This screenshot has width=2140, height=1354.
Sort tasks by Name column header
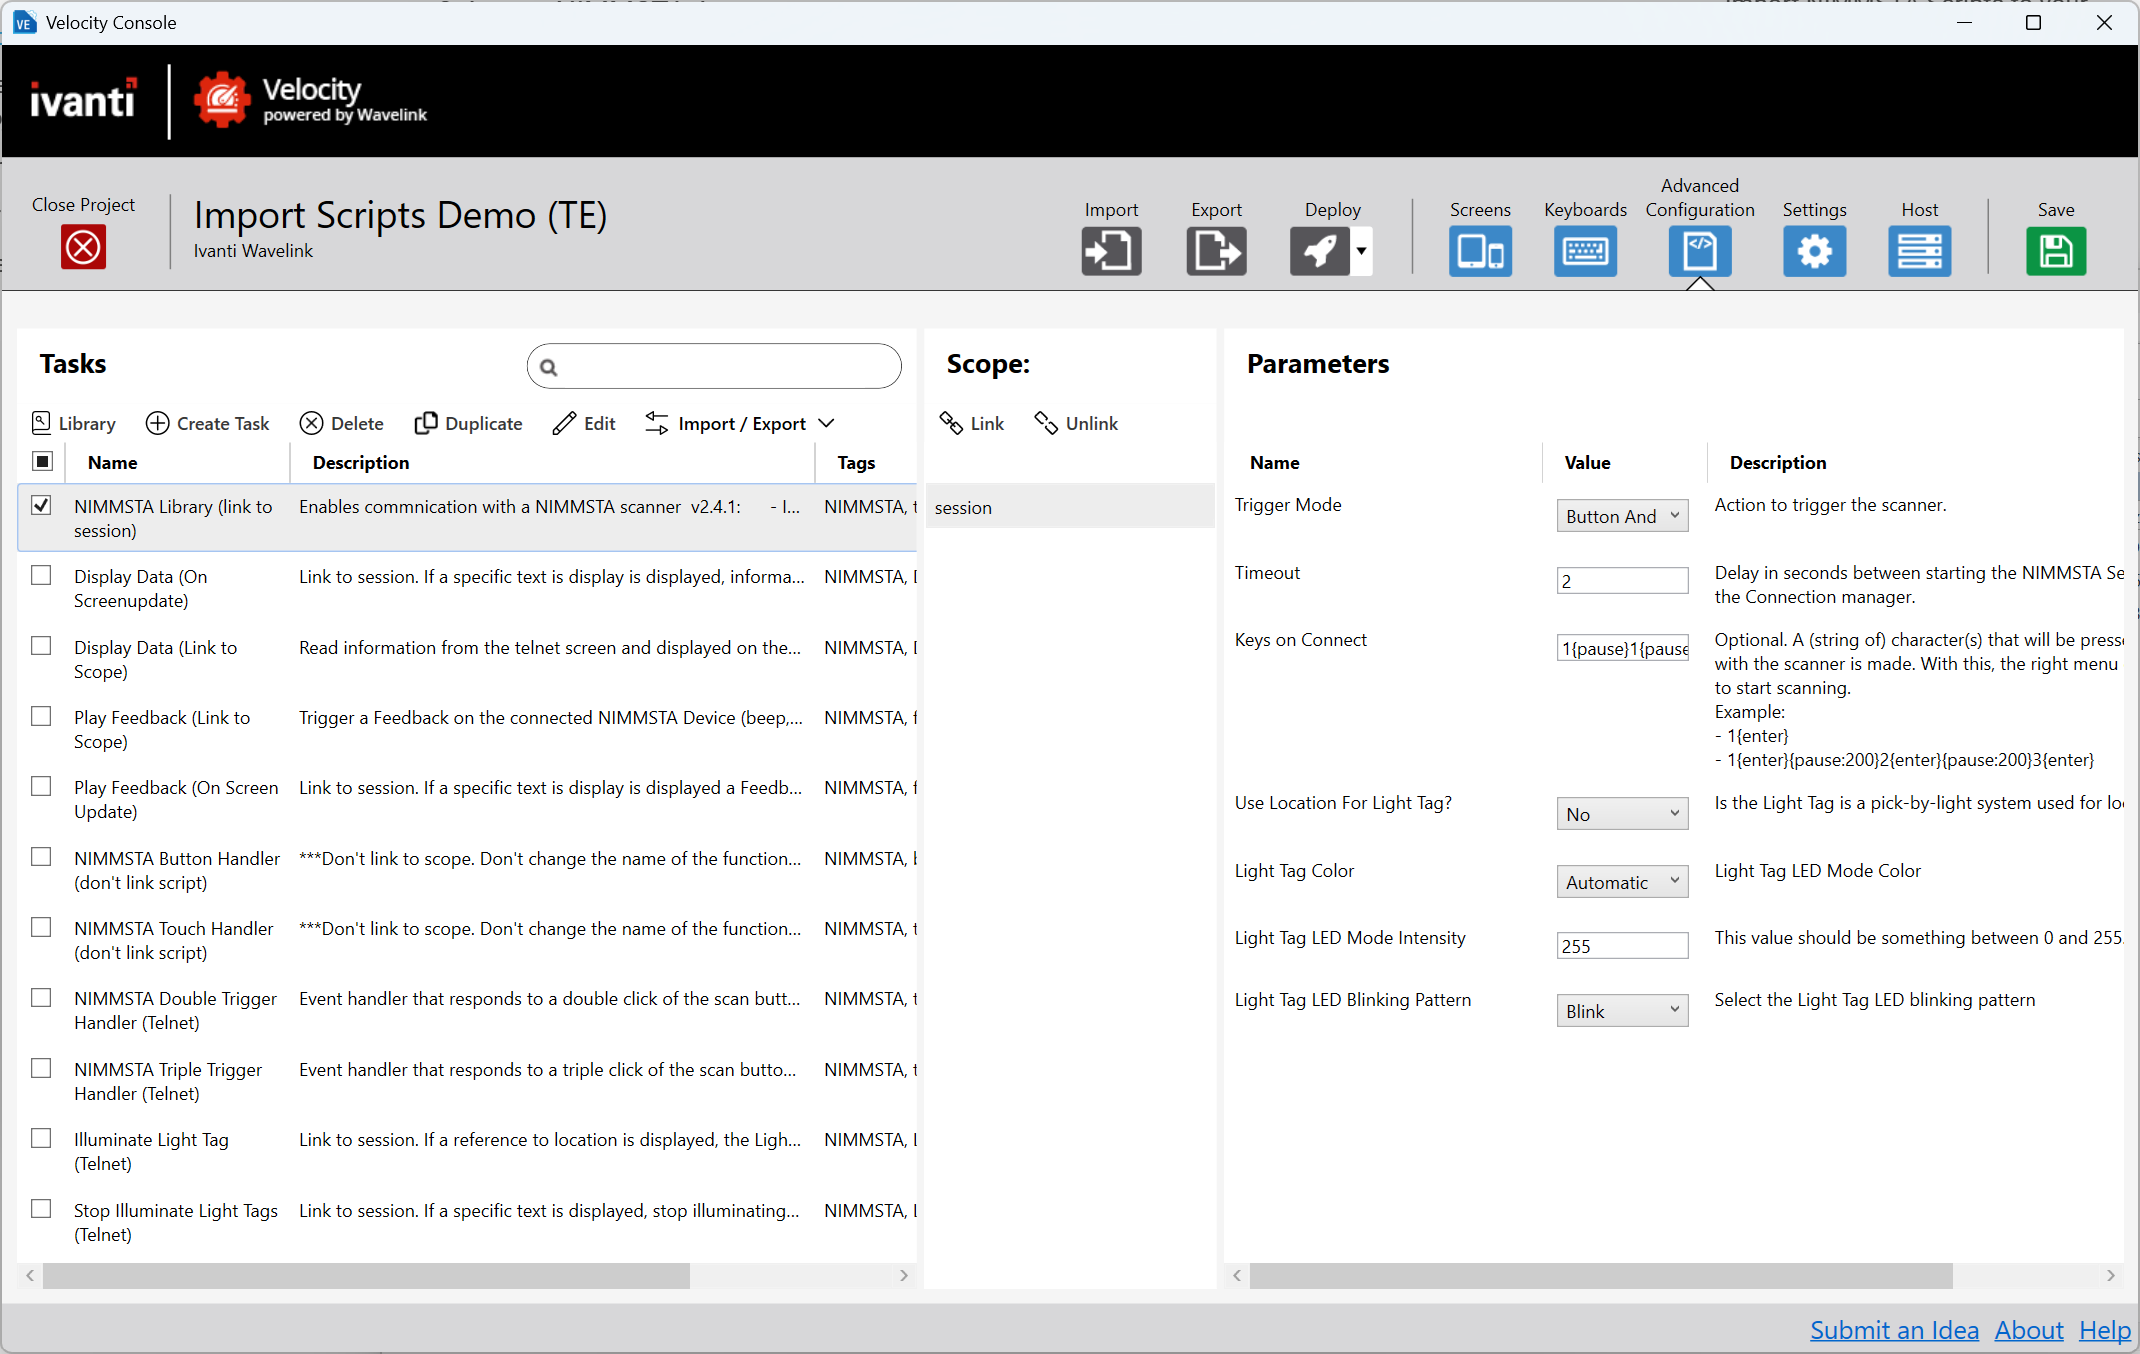[x=112, y=462]
